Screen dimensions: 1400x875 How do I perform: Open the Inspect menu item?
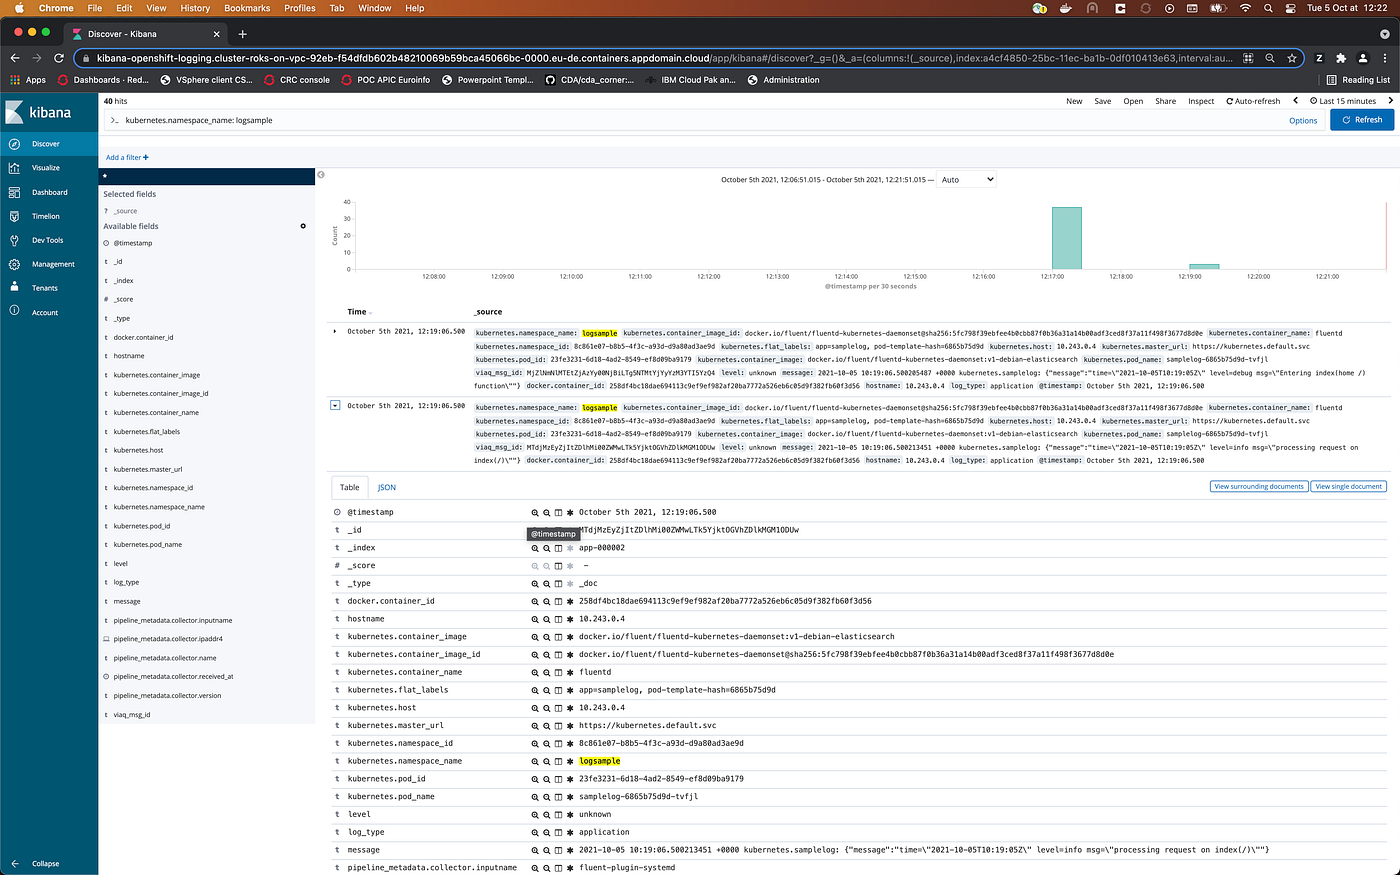click(1201, 101)
